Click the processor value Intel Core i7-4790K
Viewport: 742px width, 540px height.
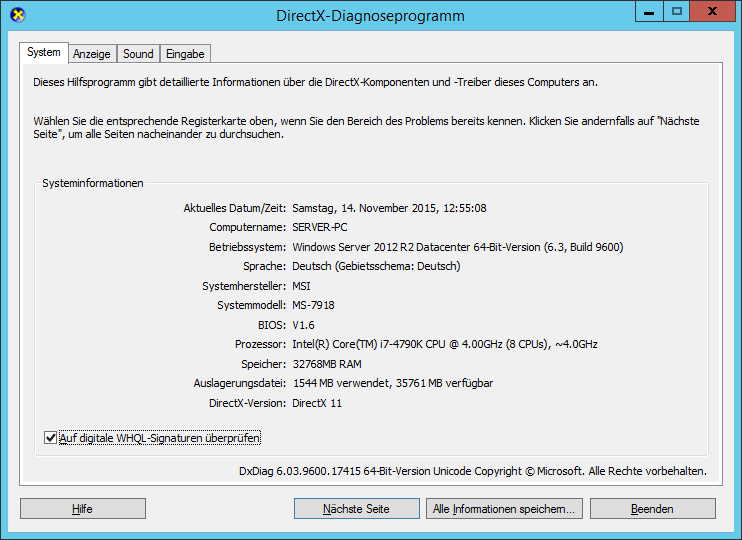tap(445, 344)
